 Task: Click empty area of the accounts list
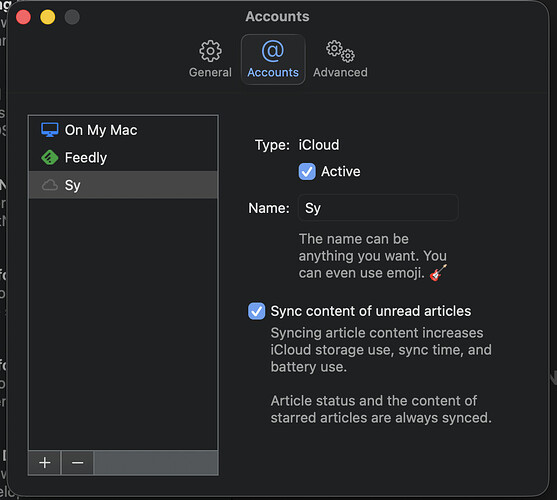point(123,323)
